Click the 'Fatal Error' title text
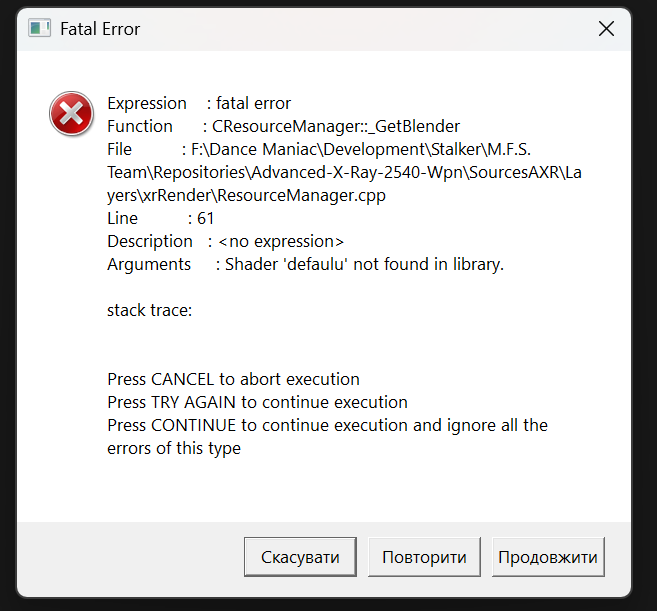The height and width of the screenshot is (611, 657). click(100, 29)
